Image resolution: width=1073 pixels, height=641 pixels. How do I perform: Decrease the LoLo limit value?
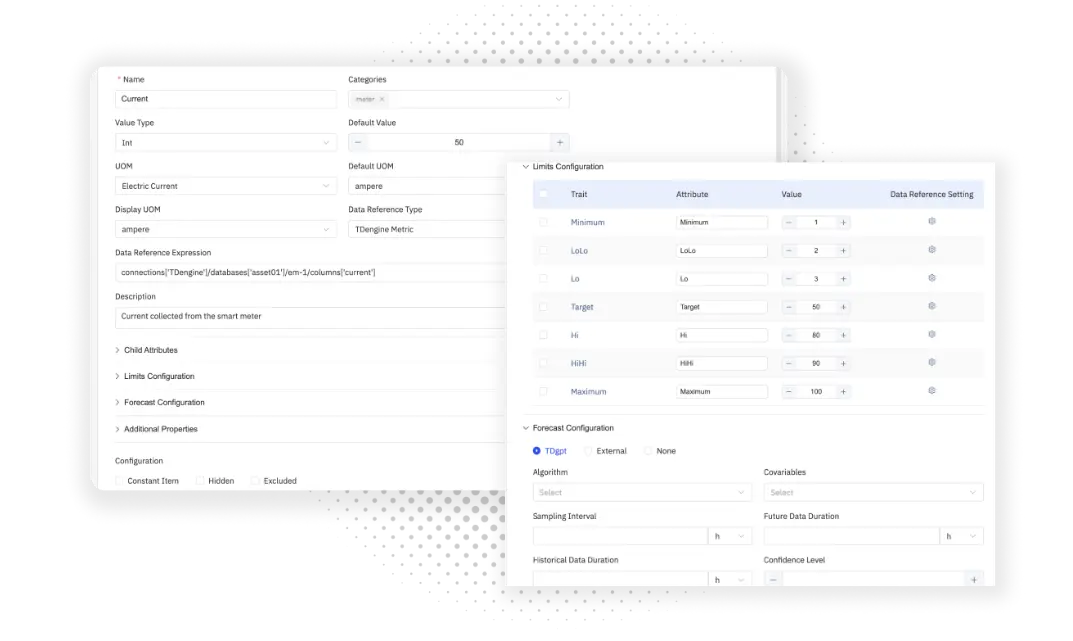788,250
